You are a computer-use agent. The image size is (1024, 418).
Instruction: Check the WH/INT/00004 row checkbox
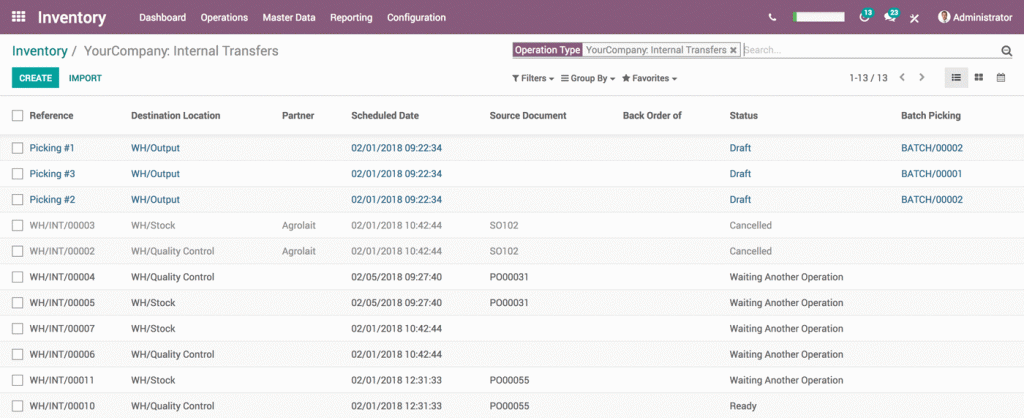click(17, 277)
